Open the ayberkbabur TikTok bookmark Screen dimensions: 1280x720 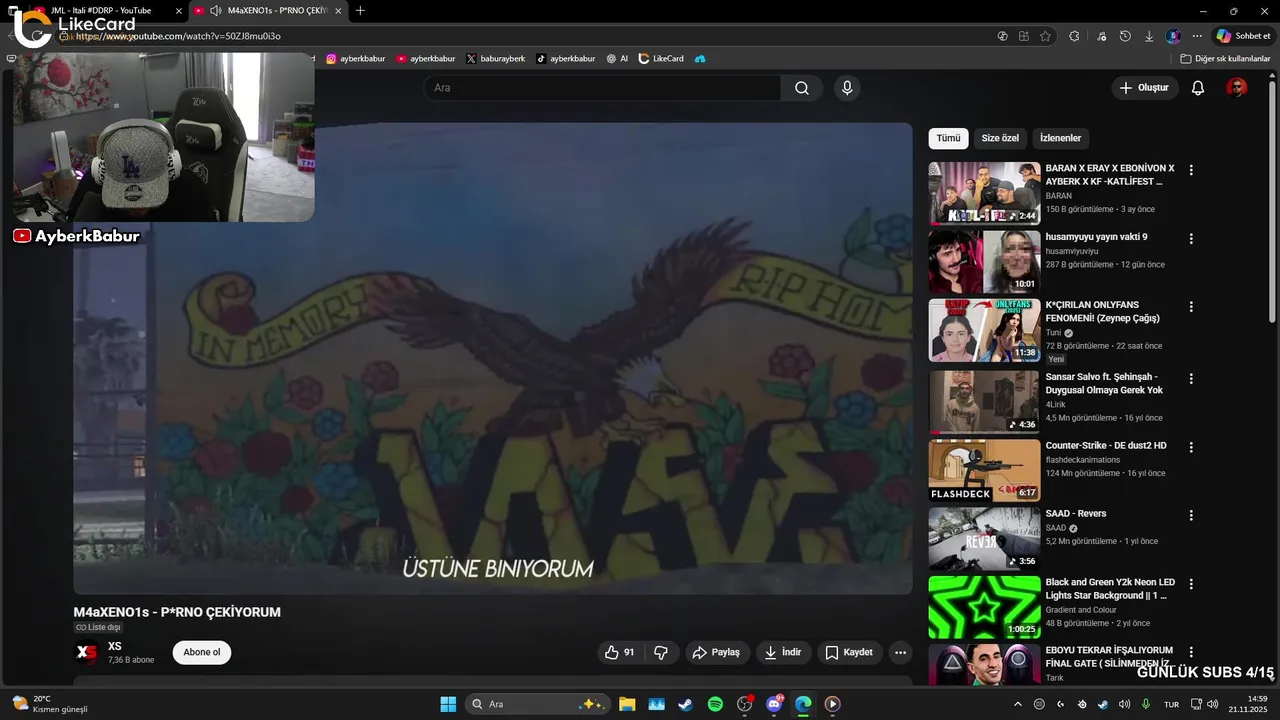coord(565,59)
